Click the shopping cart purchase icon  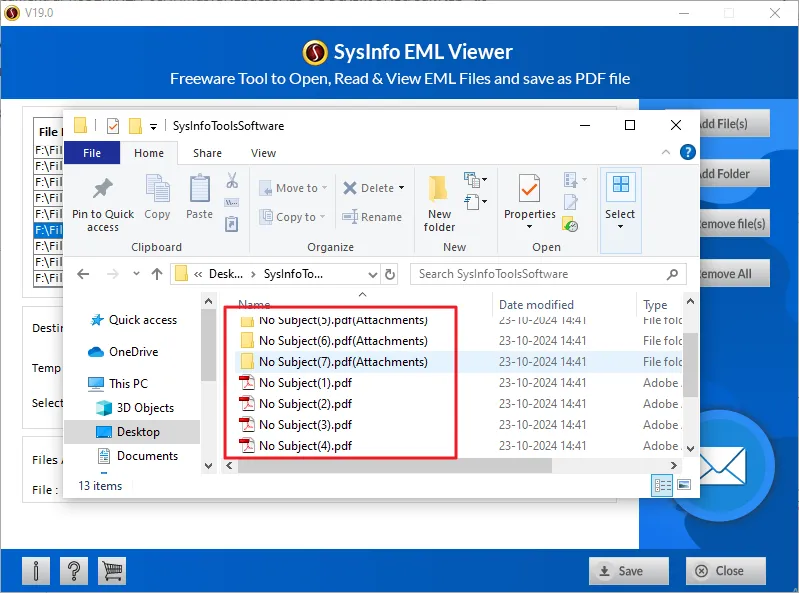pyautogui.click(x=113, y=571)
